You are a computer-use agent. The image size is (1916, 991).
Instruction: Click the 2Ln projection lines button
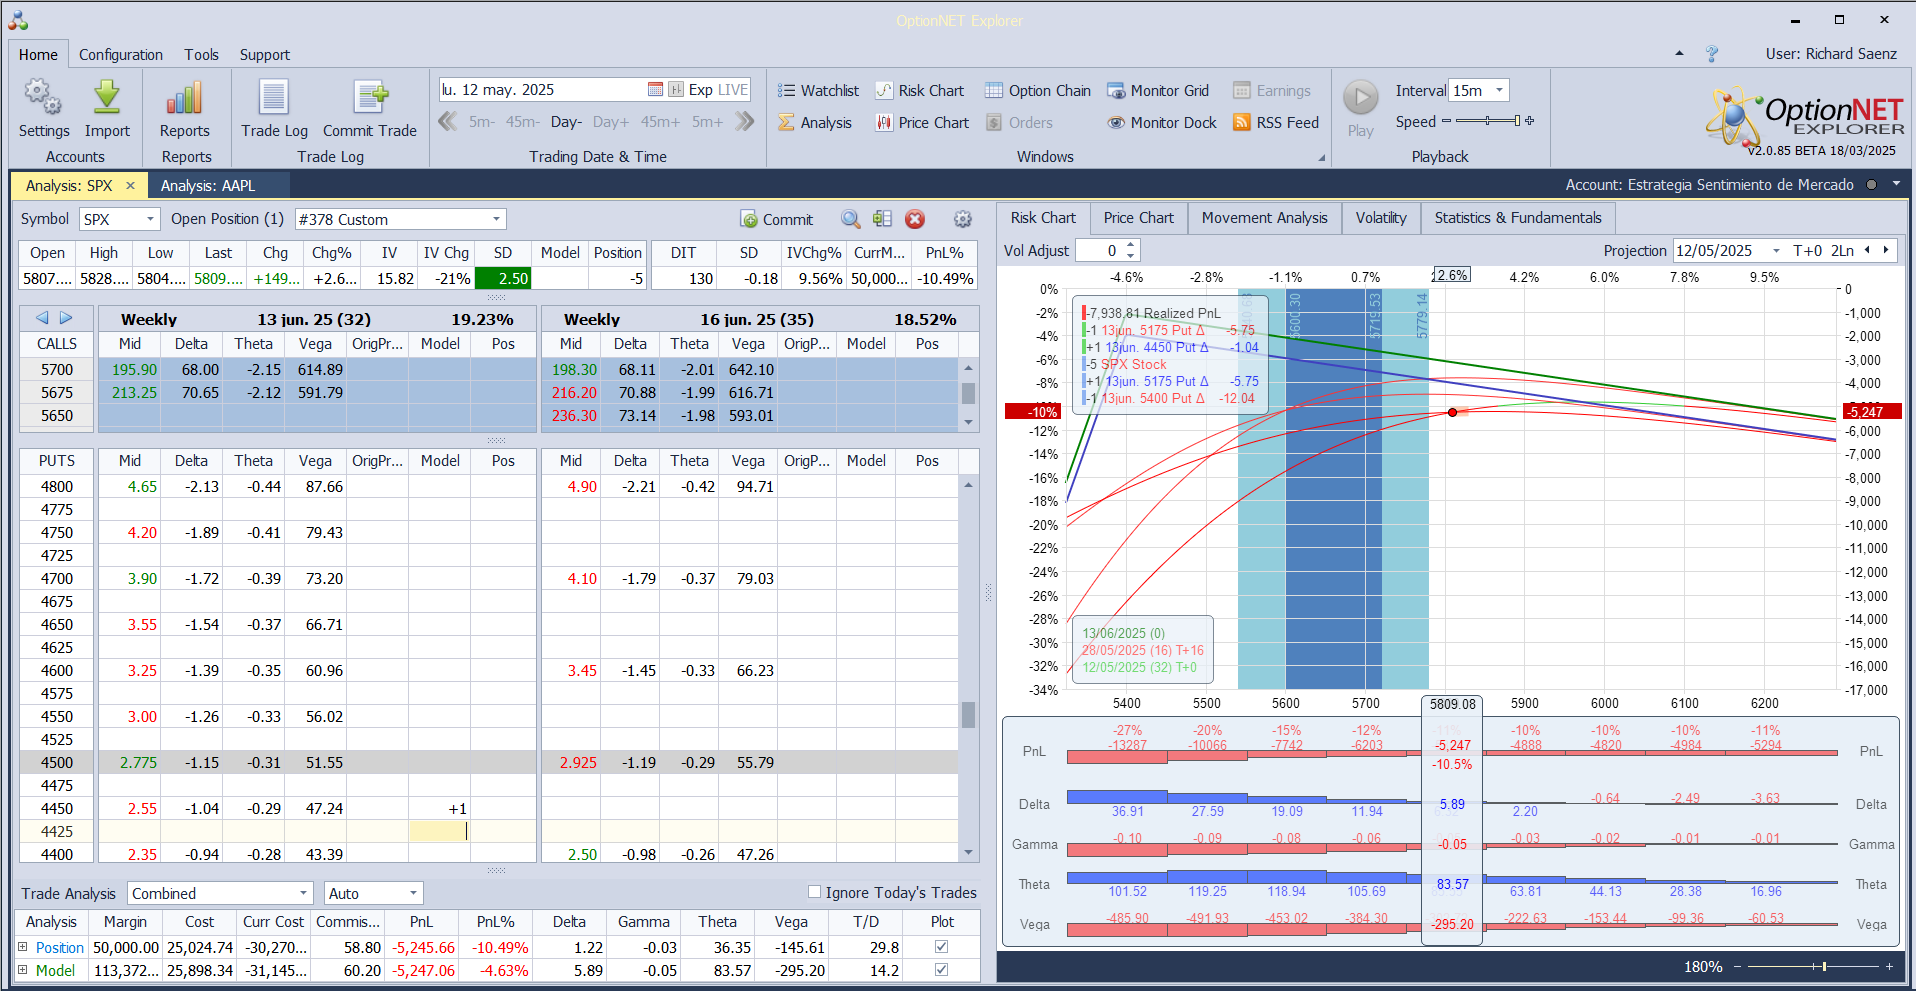coord(1843,251)
